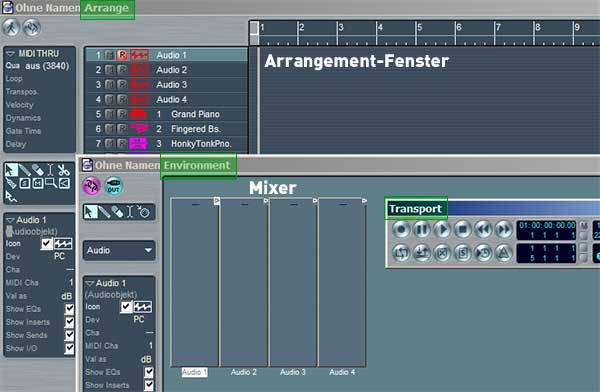The width and height of the screenshot is (600, 392).
Task: Select the Pencil tool in the Environment toolbox
Action: tap(104, 212)
